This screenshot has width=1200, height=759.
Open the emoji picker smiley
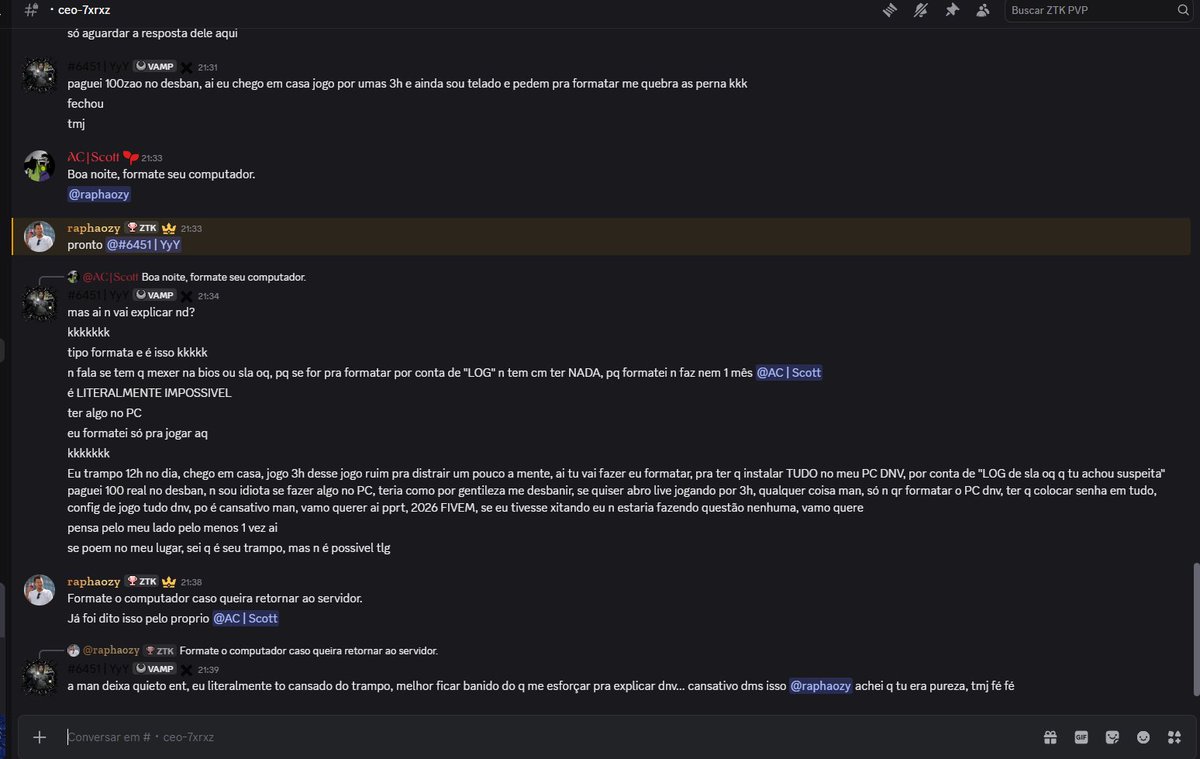point(1143,737)
